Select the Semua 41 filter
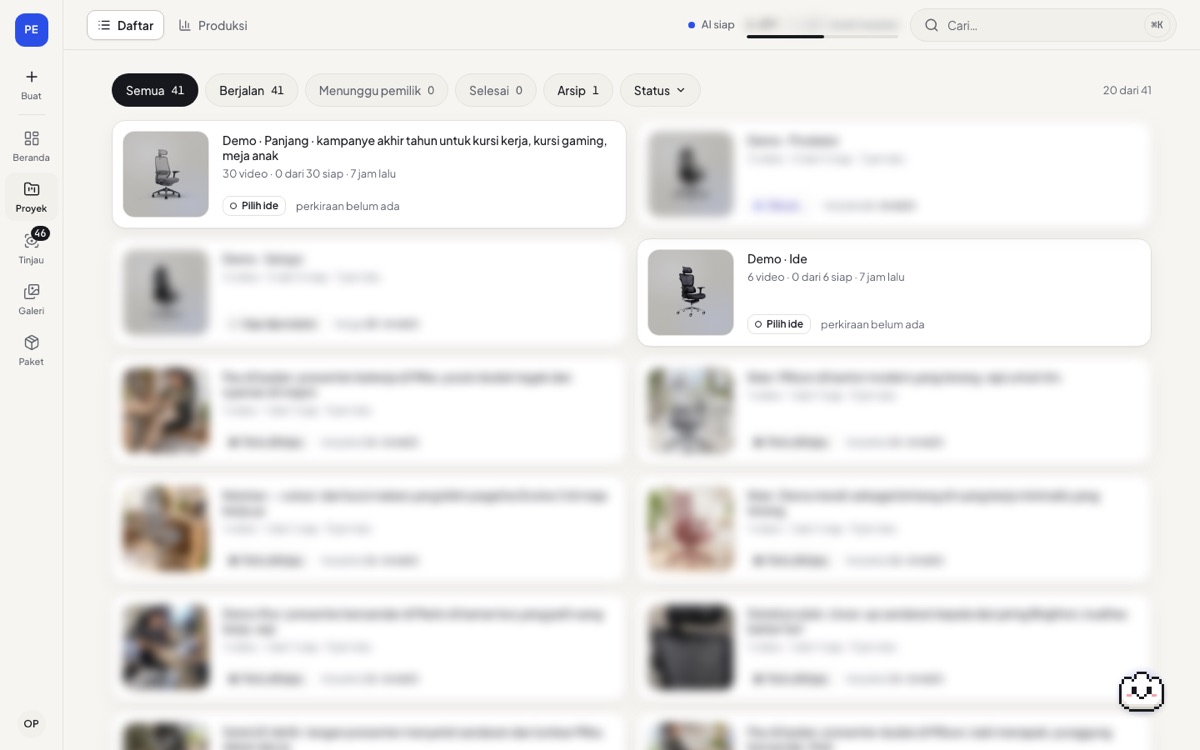This screenshot has width=1200, height=750. pyautogui.click(x=155, y=90)
